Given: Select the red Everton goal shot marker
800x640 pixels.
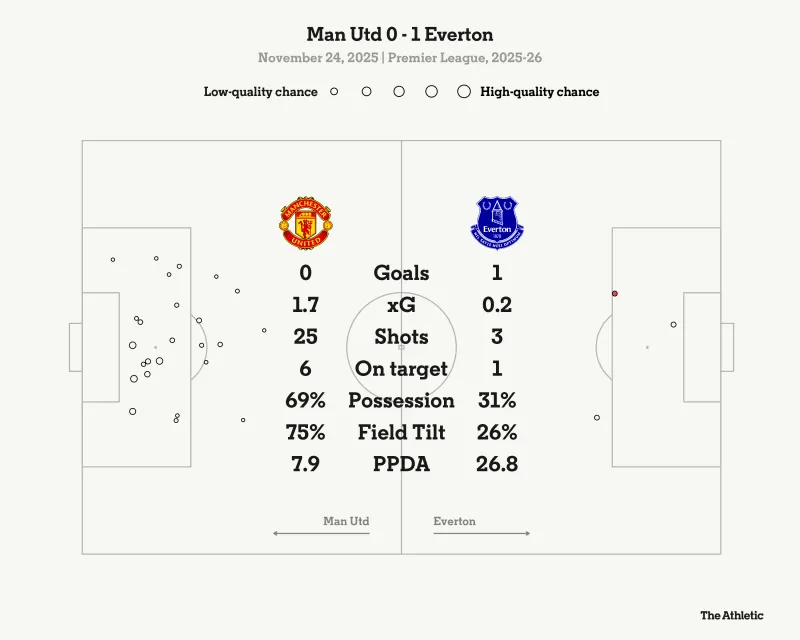Looking at the screenshot, I should pyautogui.click(x=615, y=294).
